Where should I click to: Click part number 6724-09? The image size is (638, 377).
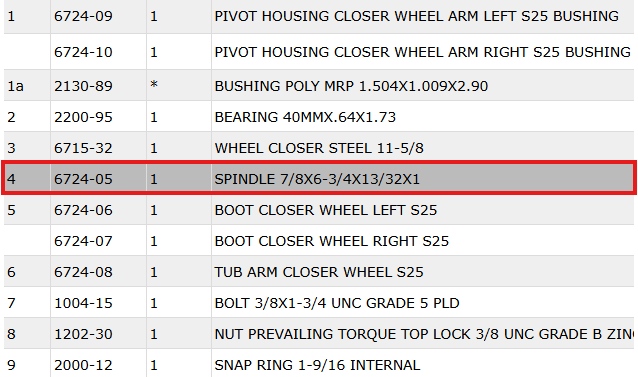[83, 16]
